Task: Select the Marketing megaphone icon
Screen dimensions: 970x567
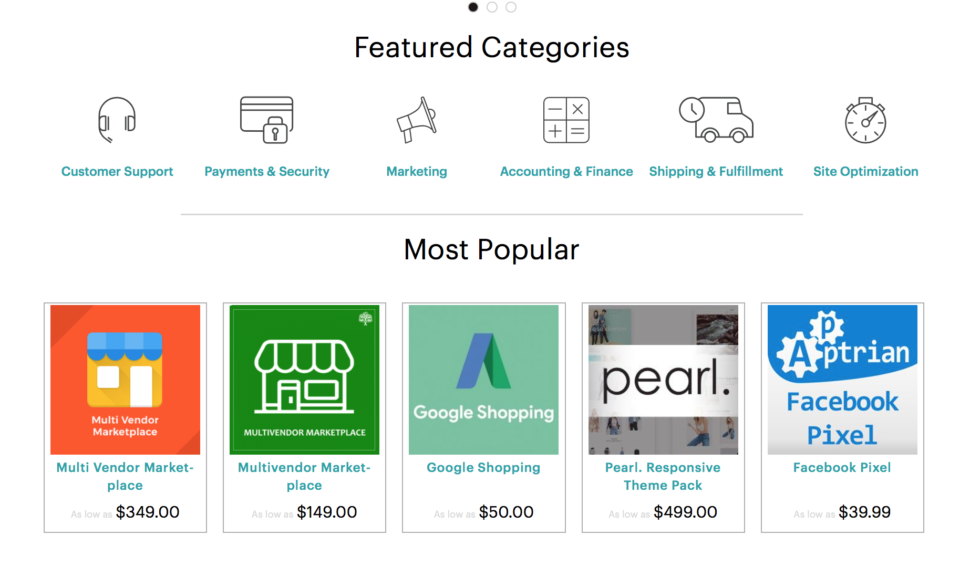Action: tap(416, 120)
